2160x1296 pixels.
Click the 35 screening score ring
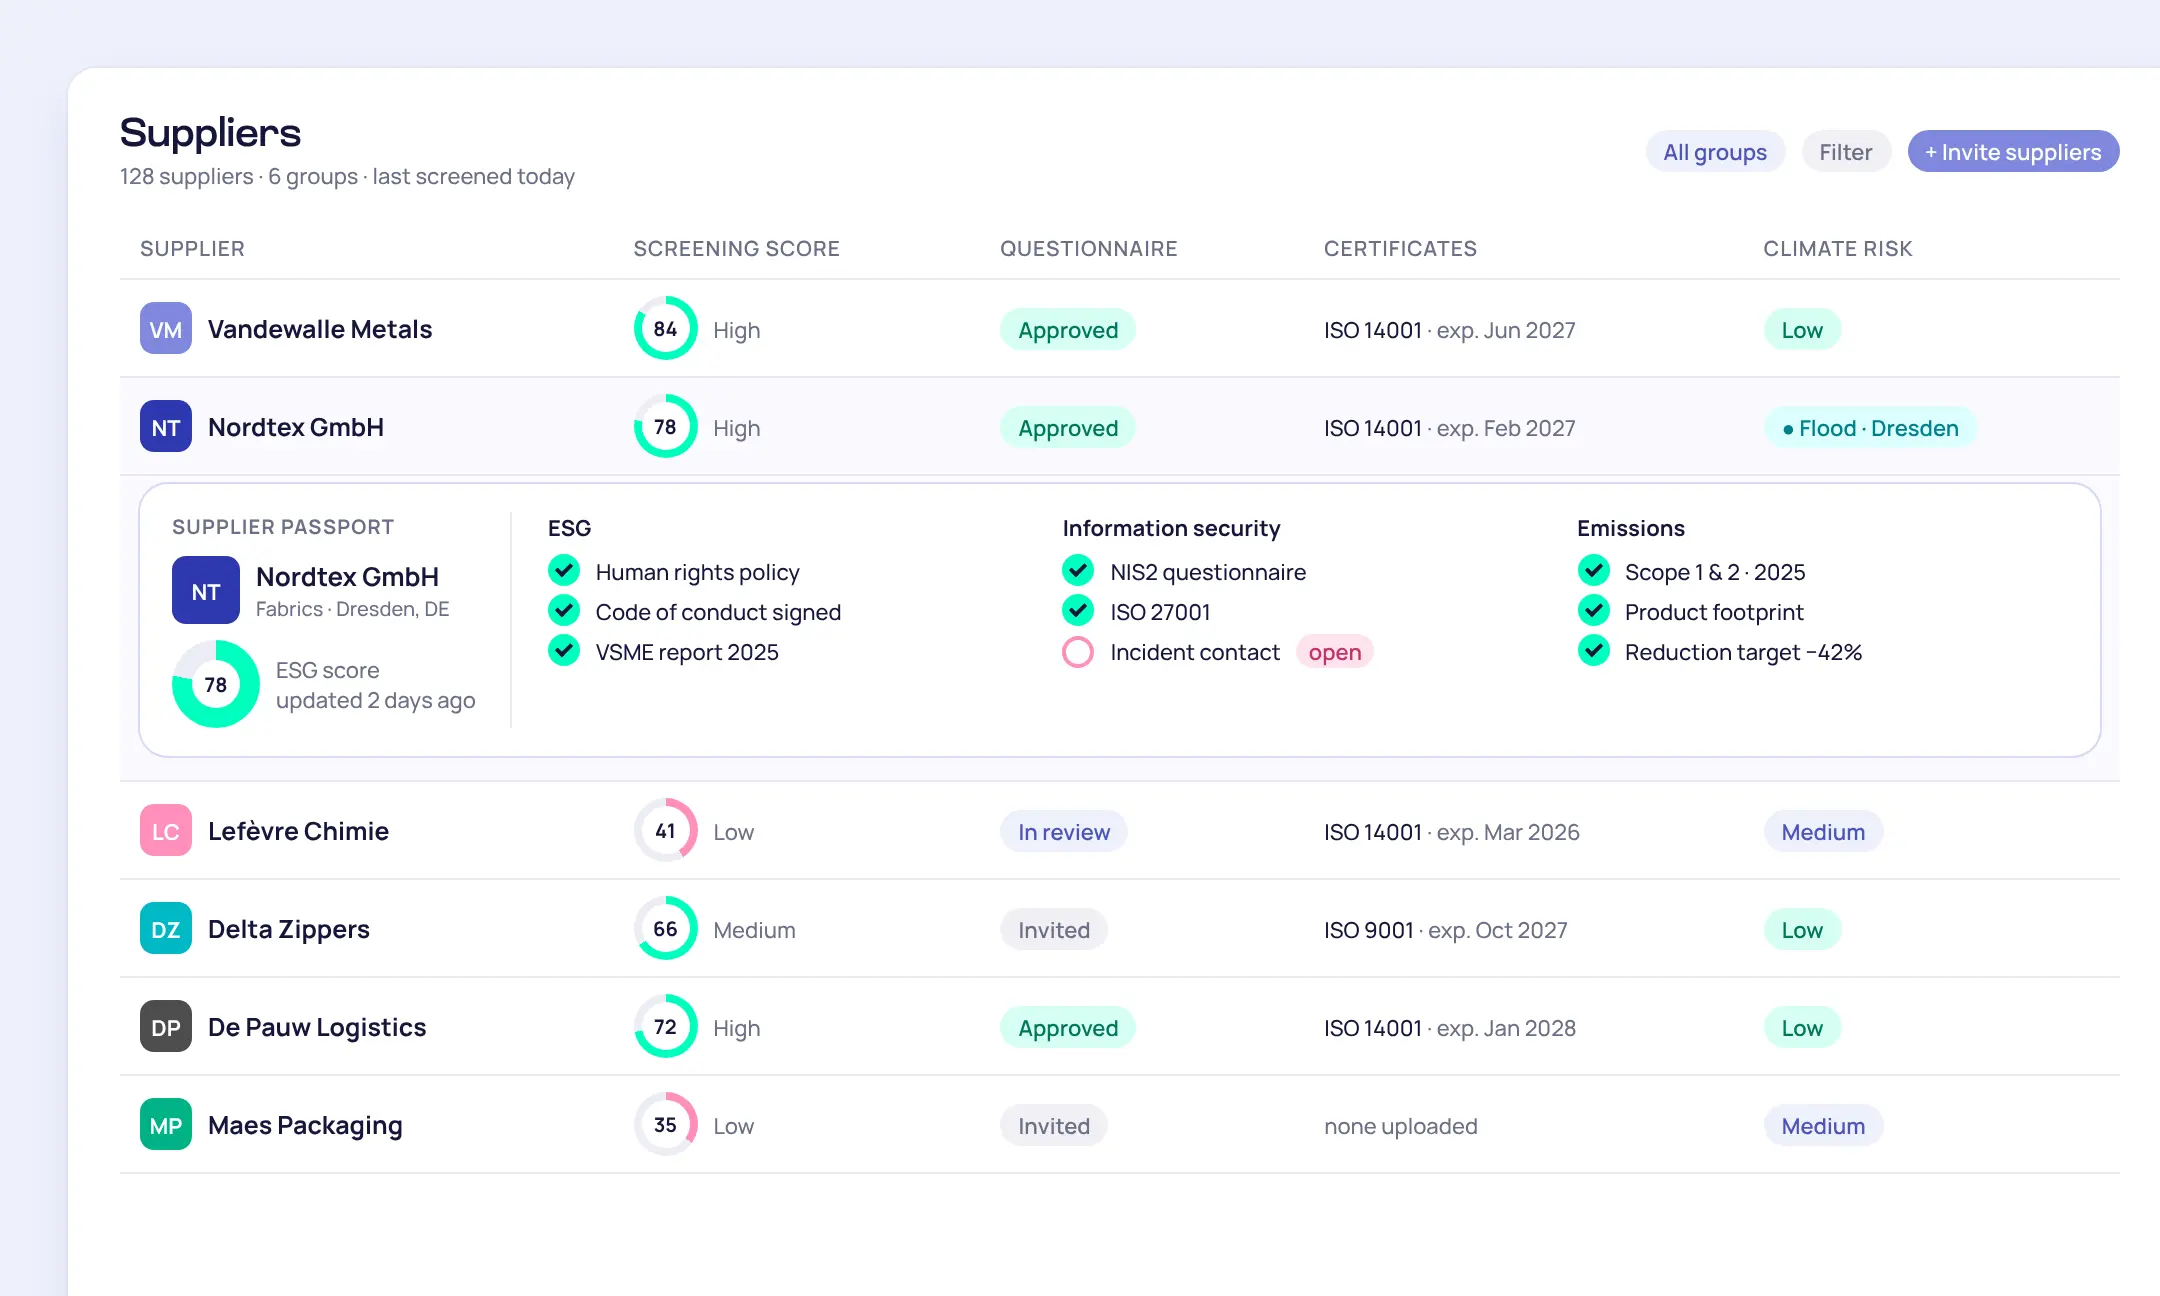point(665,1125)
